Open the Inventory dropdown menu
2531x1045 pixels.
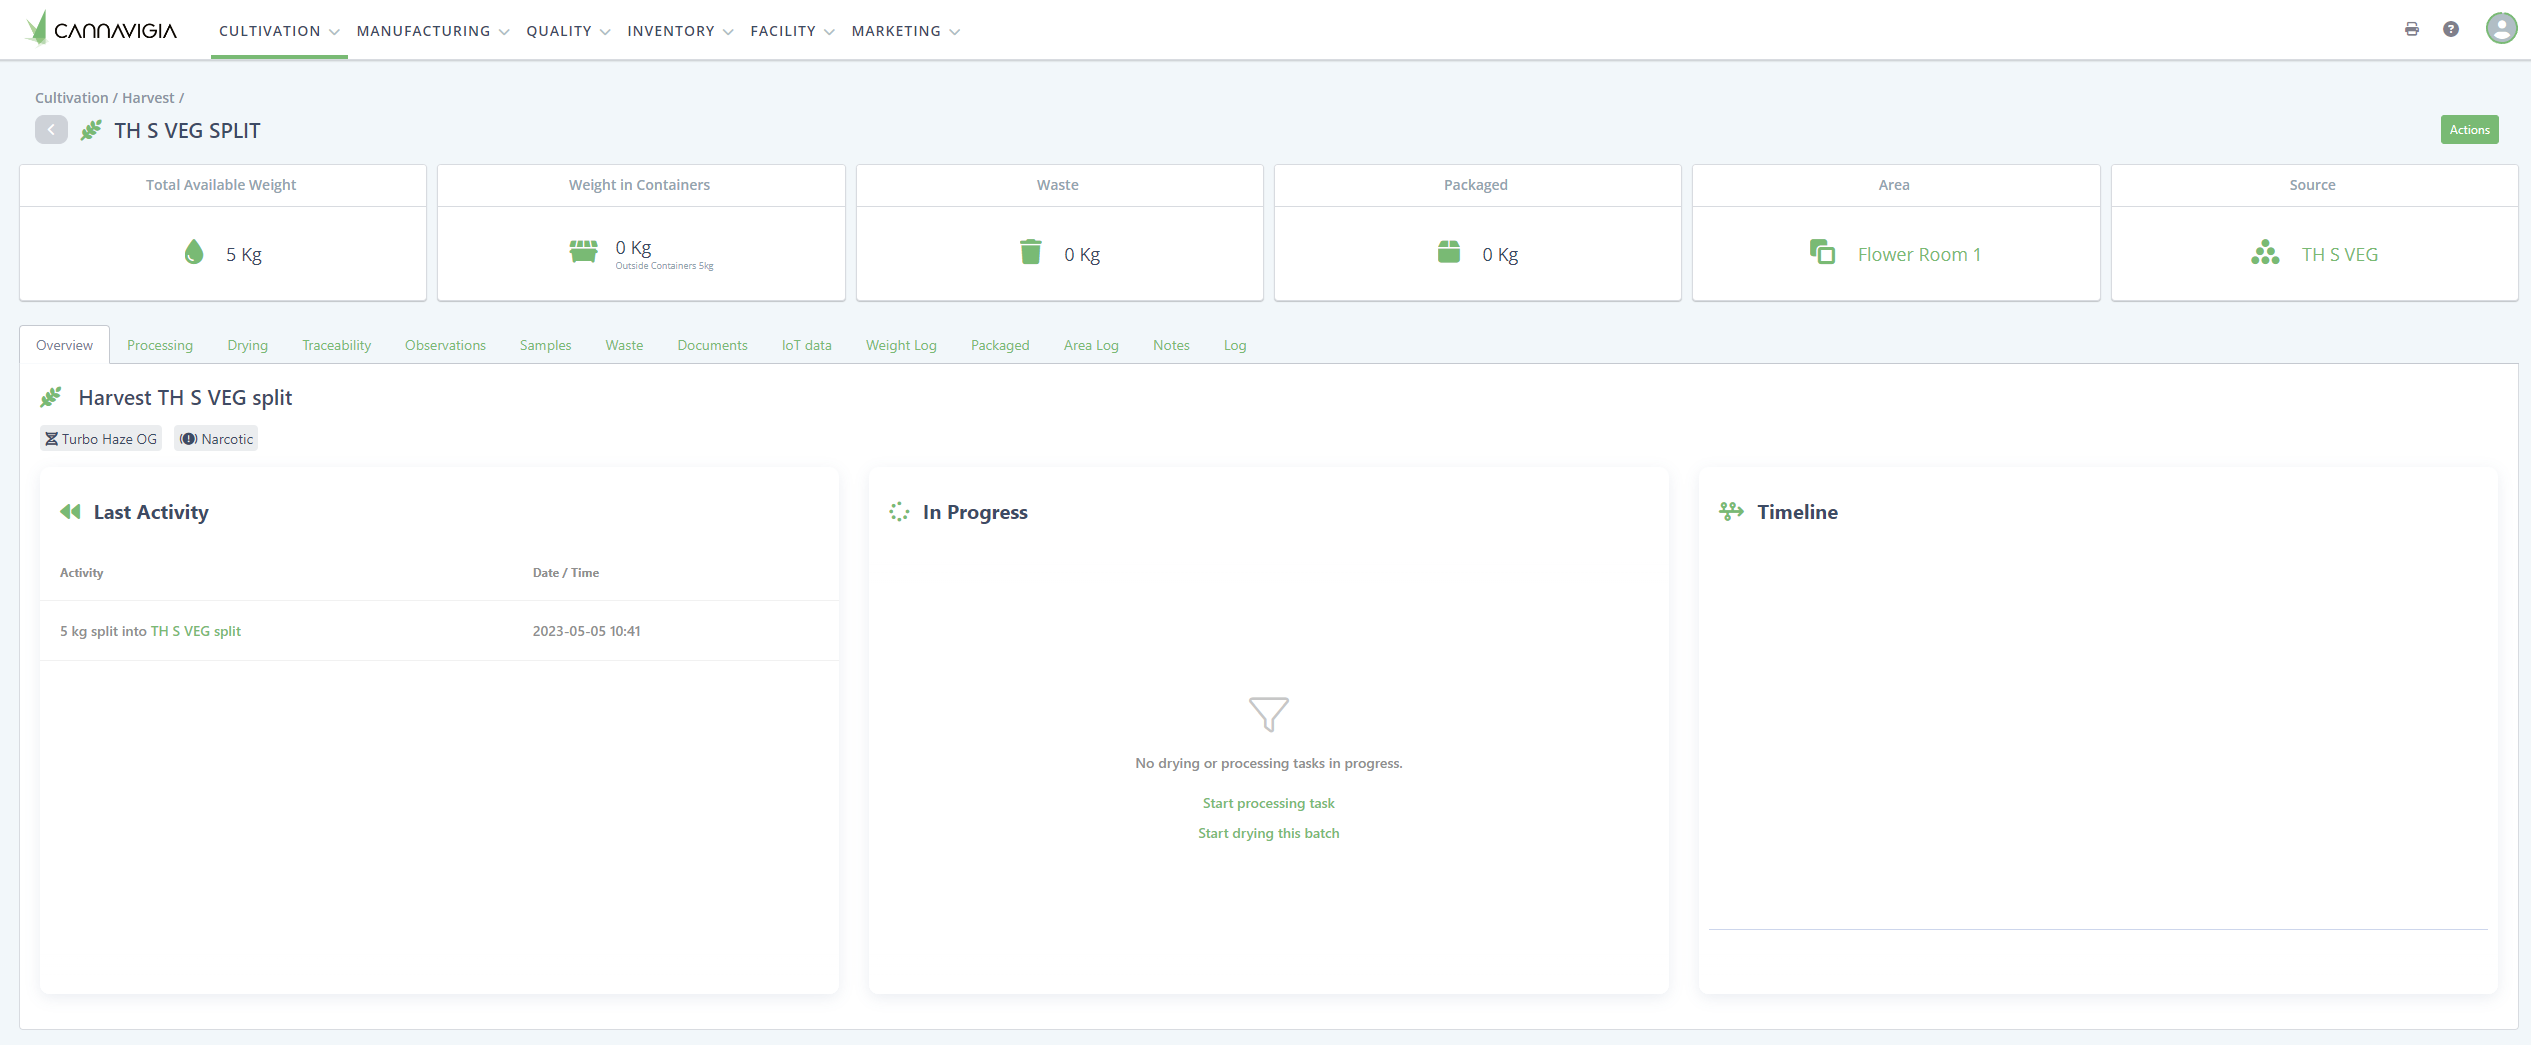coord(679,31)
